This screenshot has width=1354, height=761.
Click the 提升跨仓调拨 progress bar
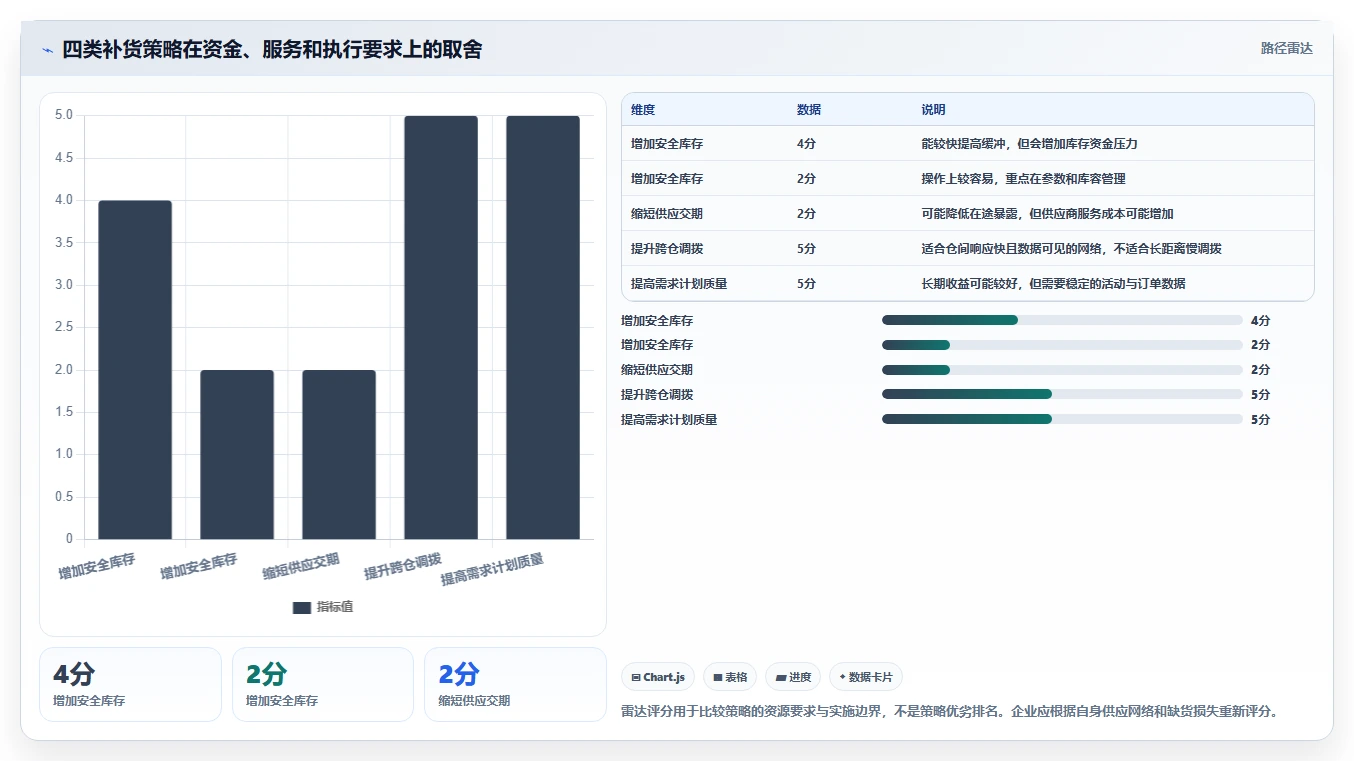coord(1062,395)
